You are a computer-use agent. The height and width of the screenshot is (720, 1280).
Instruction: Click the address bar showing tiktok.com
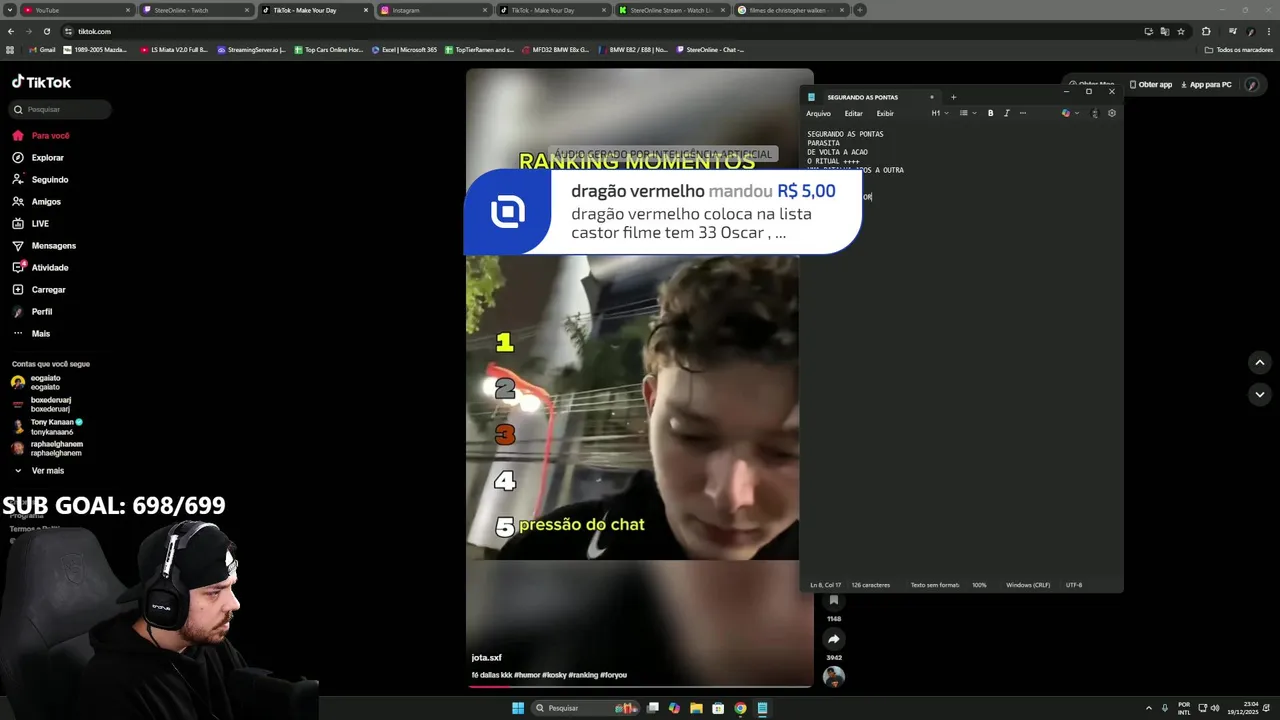coord(600,31)
